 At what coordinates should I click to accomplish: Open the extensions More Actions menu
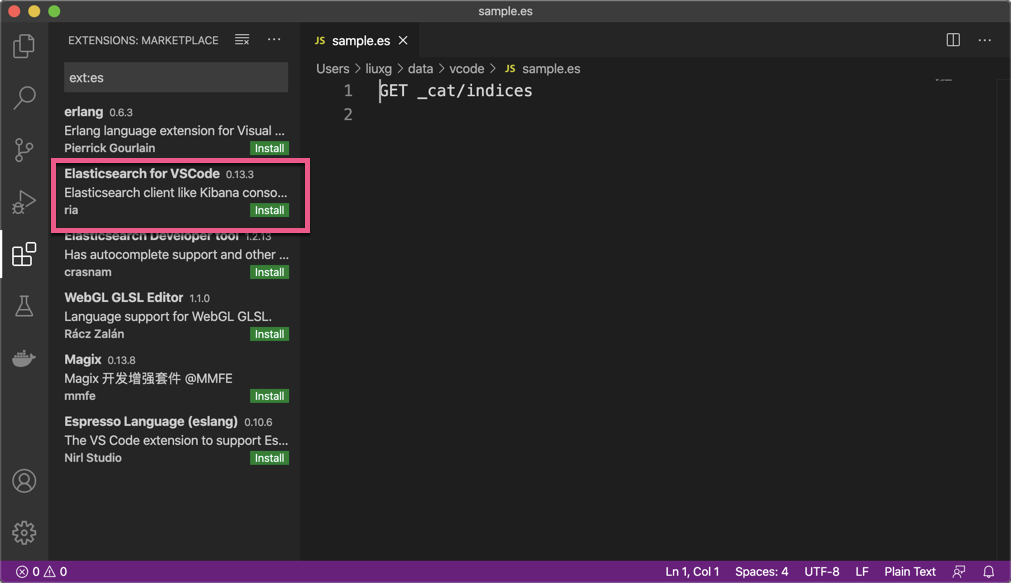pyautogui.click(x=274, y=40)
